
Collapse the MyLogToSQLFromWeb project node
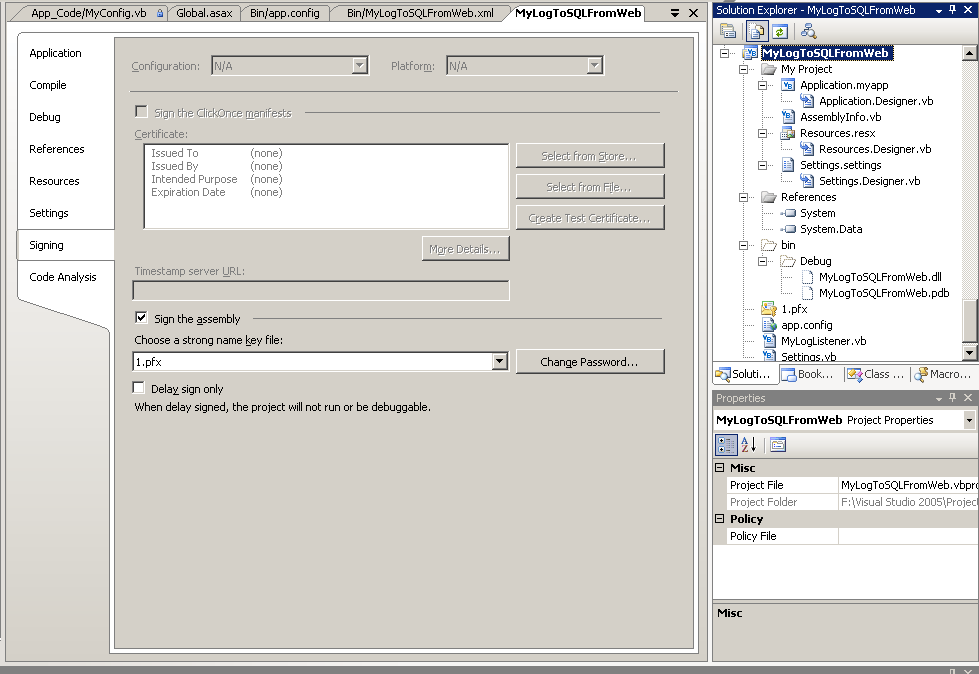pyautogui.click(x=724, y=53)
